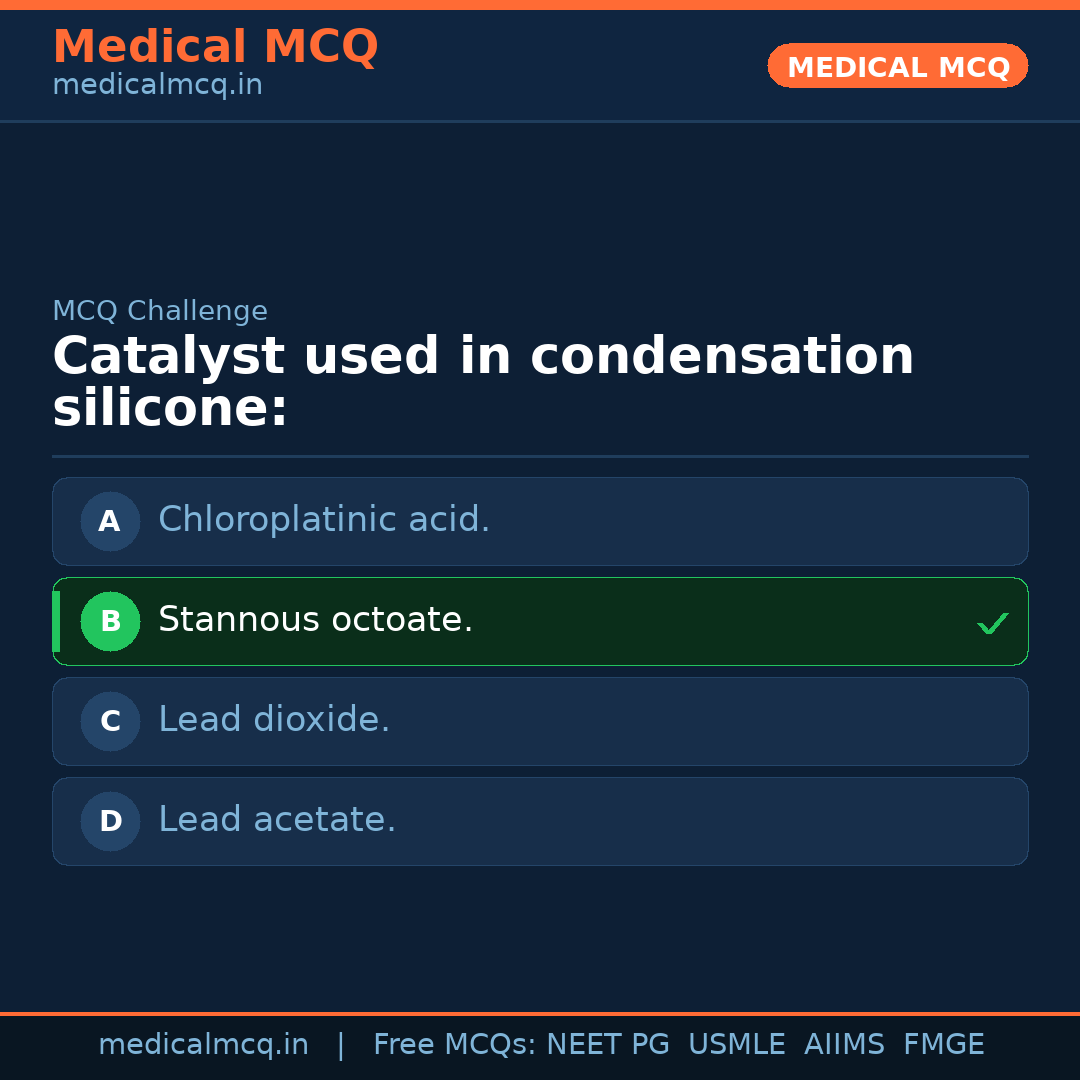The image size is (1080, 1080).
Task: Click the green checkmark icon
Action: tap(992, 623)
